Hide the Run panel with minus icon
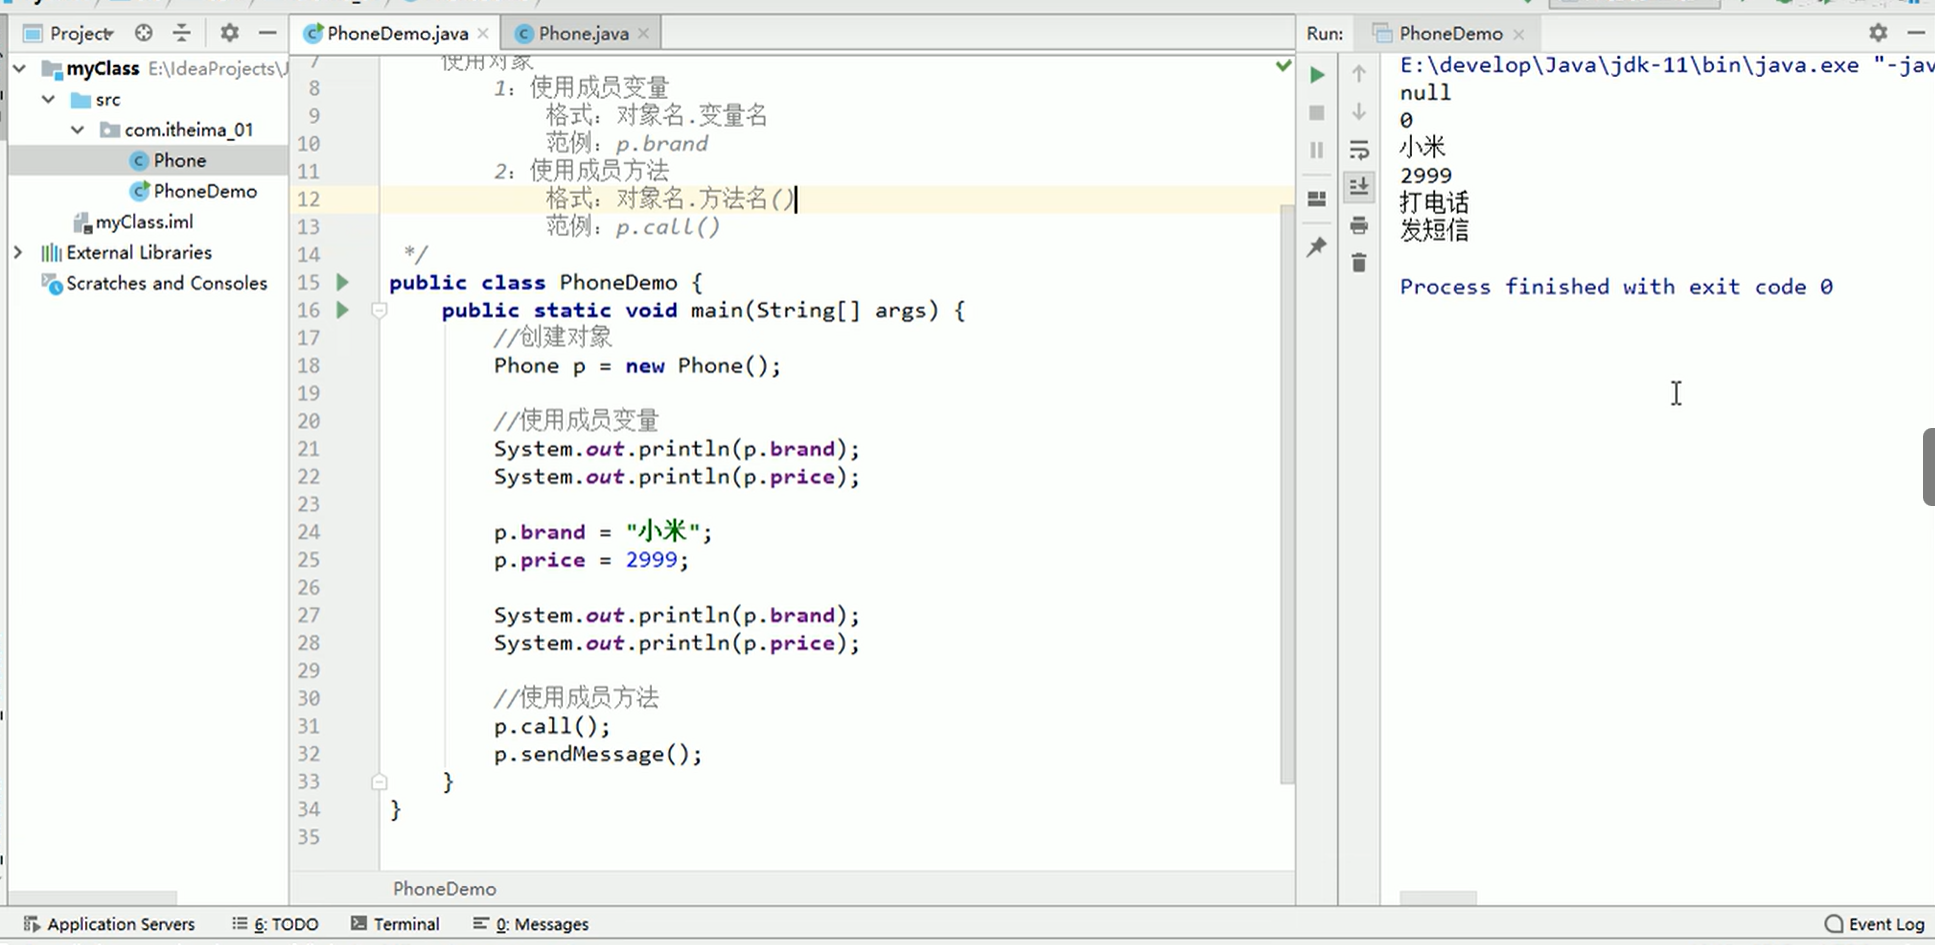 1916,33
